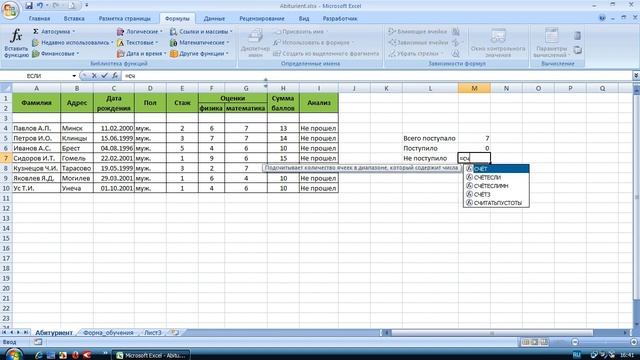Switch to the Вставка ribbon tab
The height and width of the screenshot is (360, 640).
coord(74,18)
